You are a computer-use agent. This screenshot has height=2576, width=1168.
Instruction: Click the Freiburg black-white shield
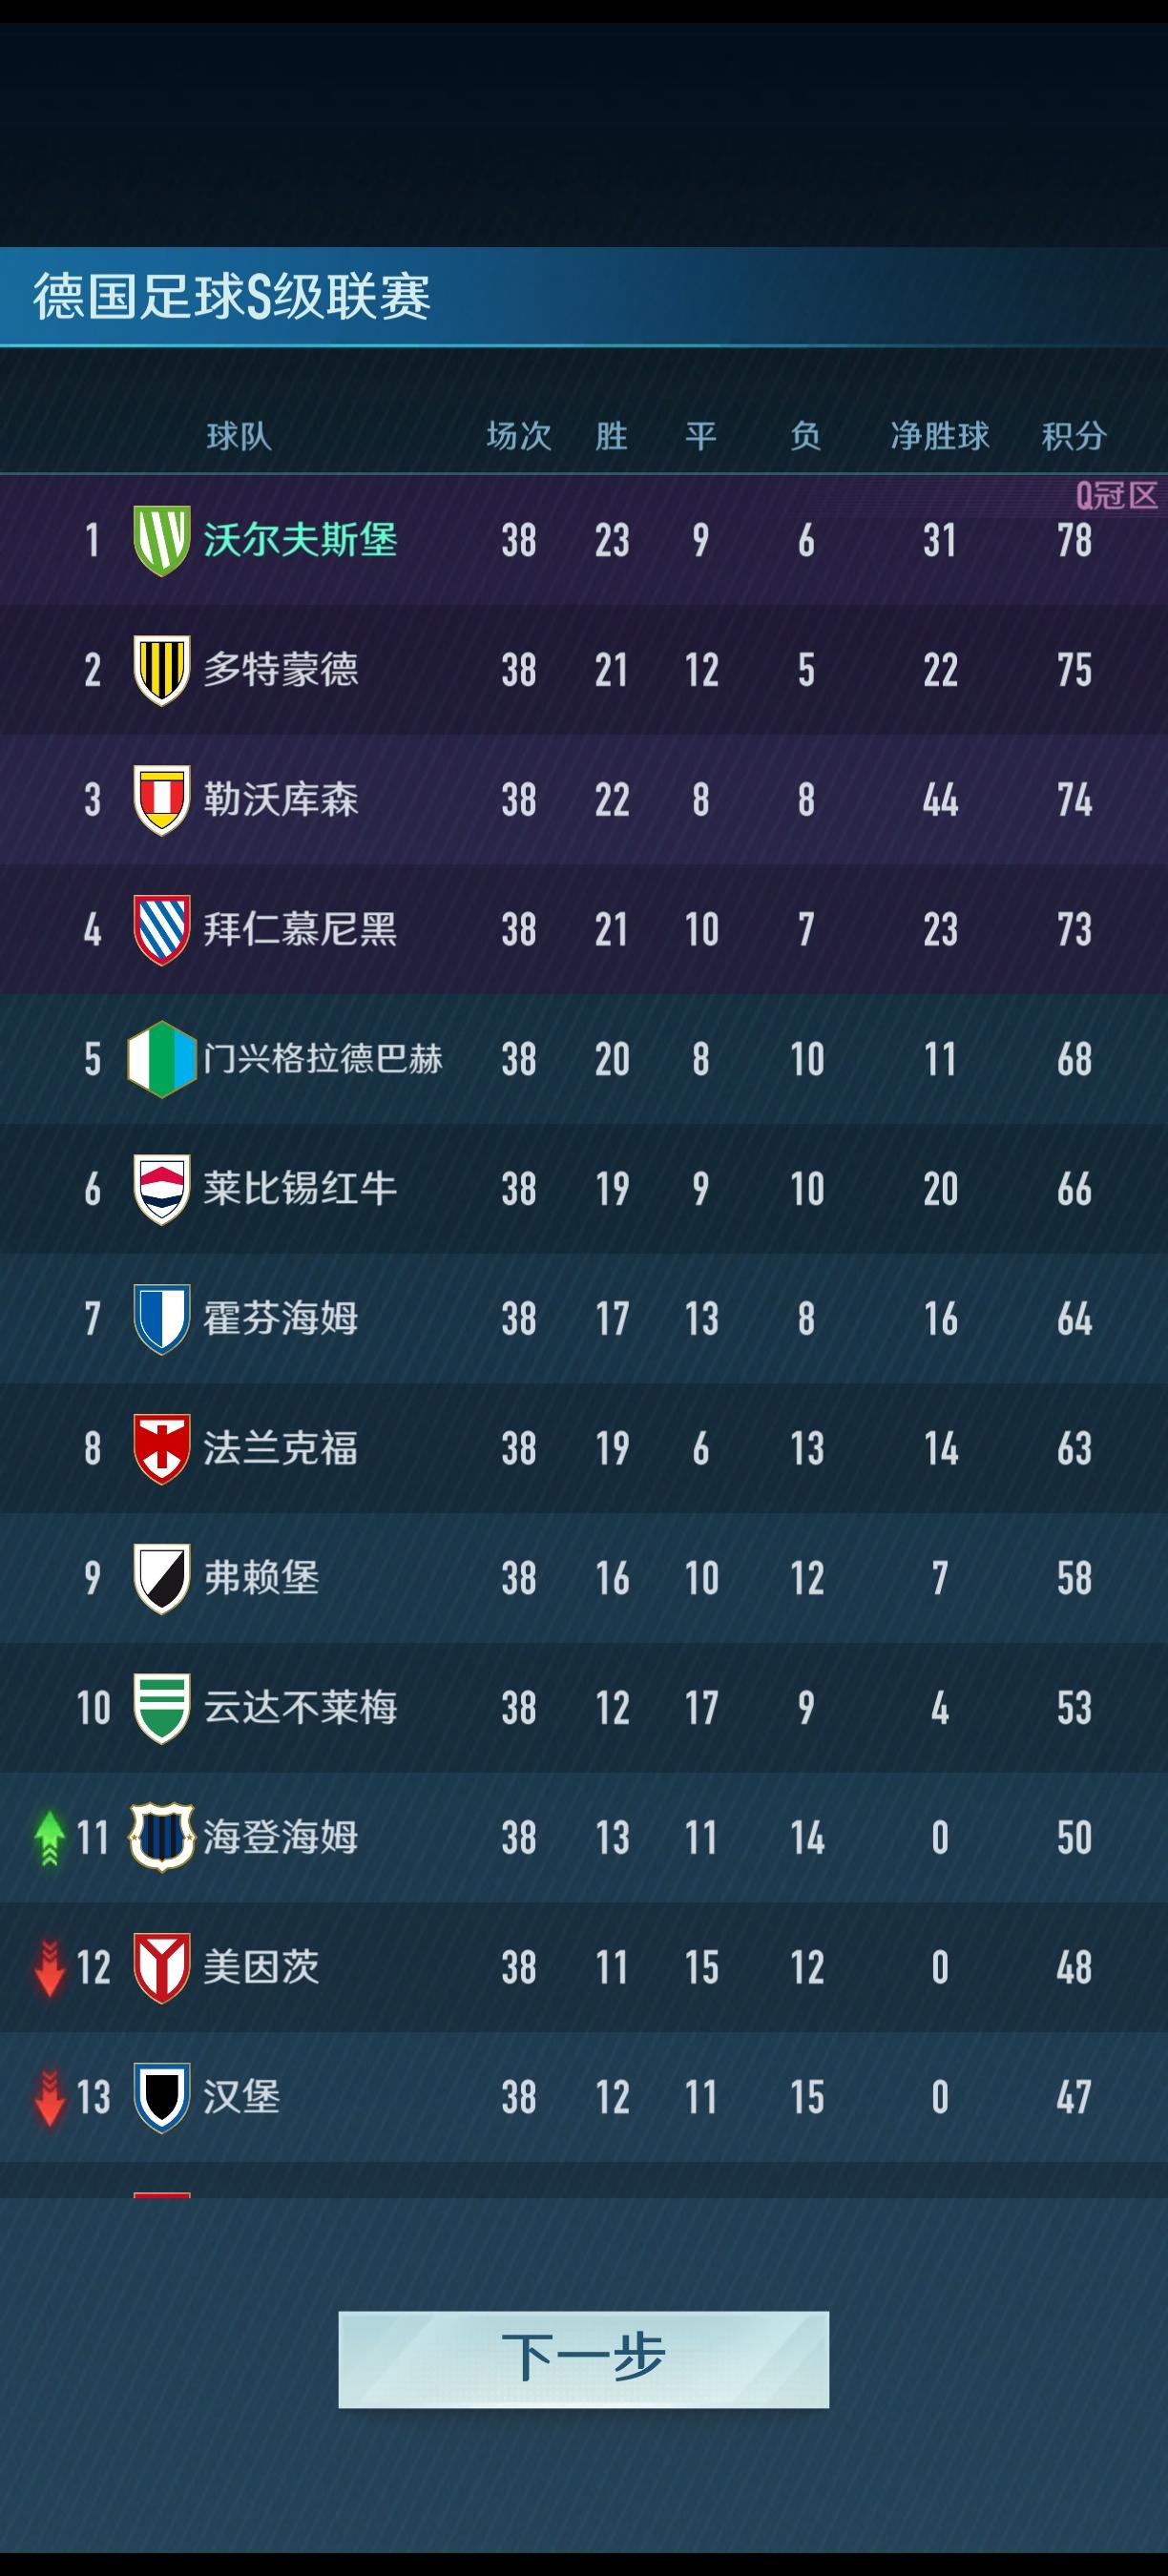click(x=161, y=1578)
